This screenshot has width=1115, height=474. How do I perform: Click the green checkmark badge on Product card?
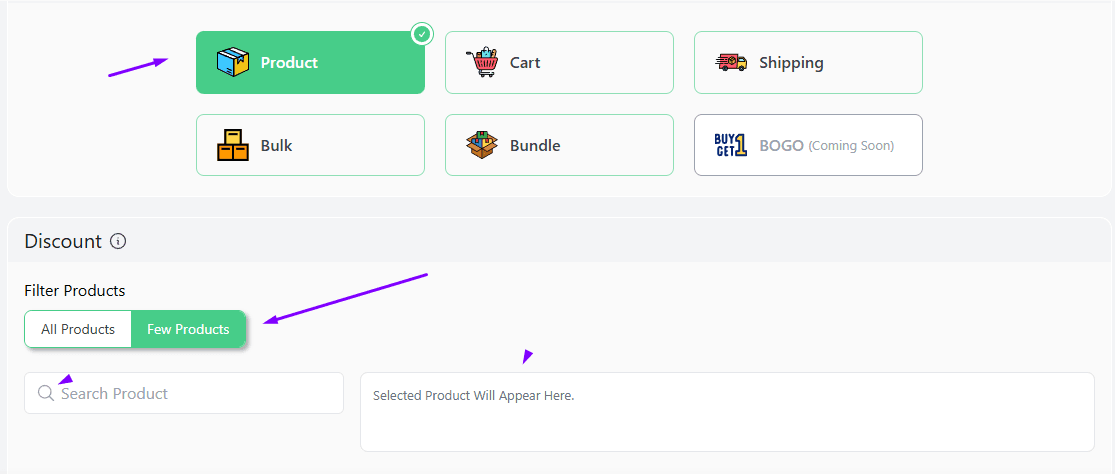[x=422, y=33]
